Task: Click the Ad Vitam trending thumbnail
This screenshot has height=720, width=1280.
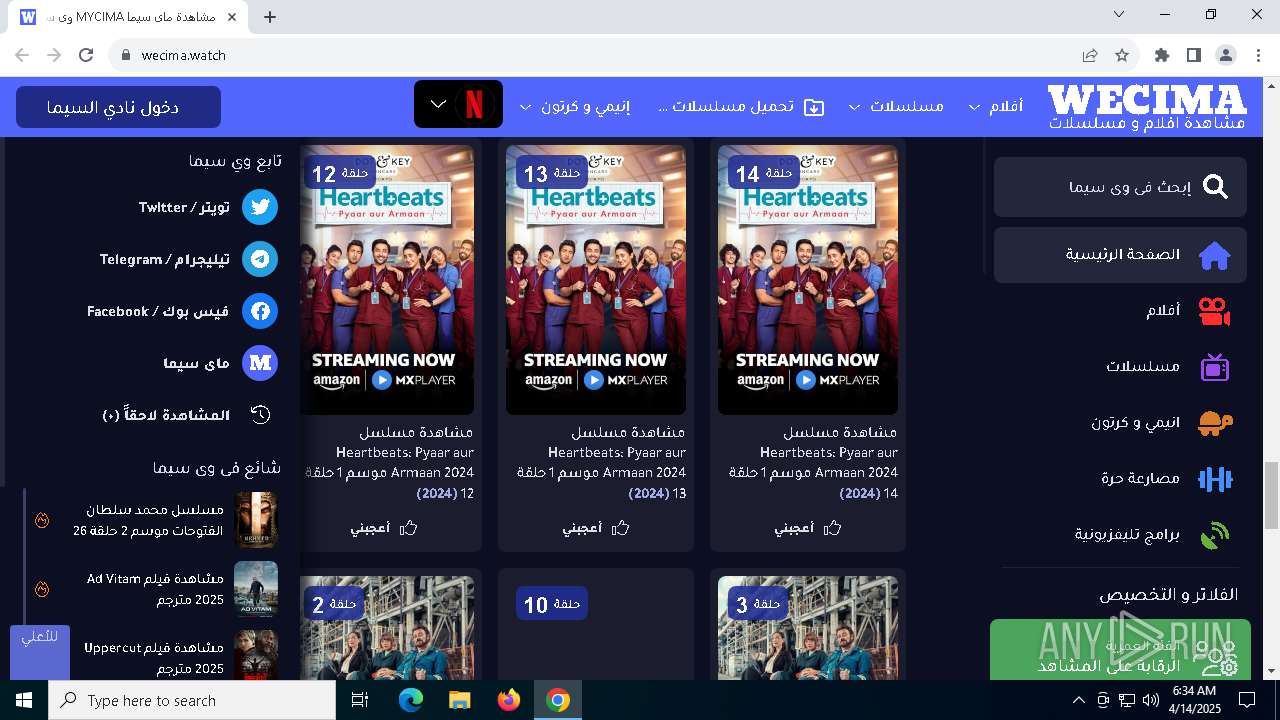Action: [x=256, y=590]
